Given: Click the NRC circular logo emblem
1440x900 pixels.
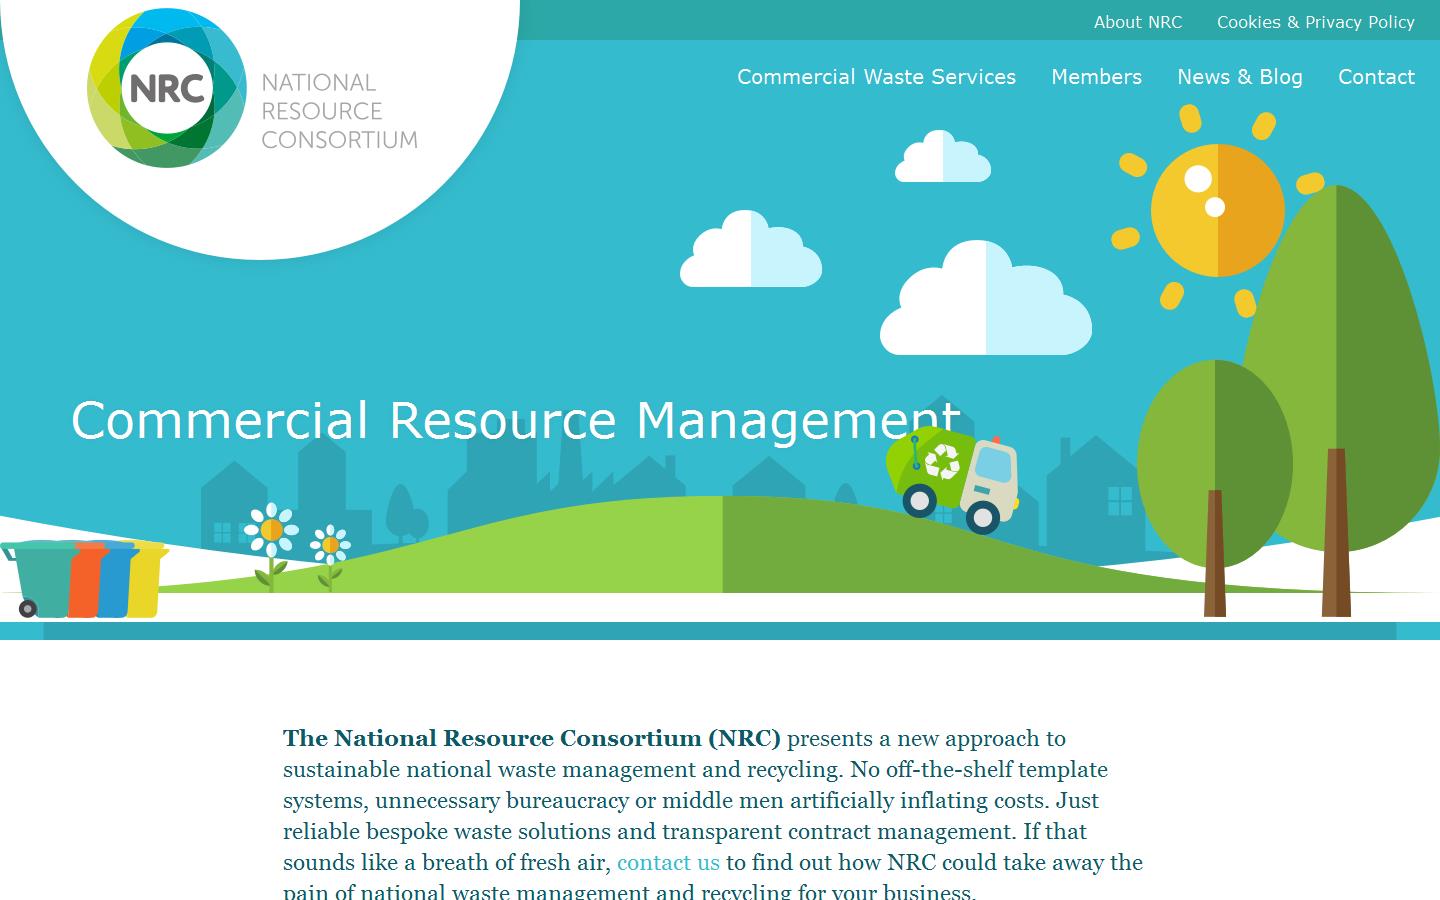Looking at the screenshot, I should click(167, 89).
